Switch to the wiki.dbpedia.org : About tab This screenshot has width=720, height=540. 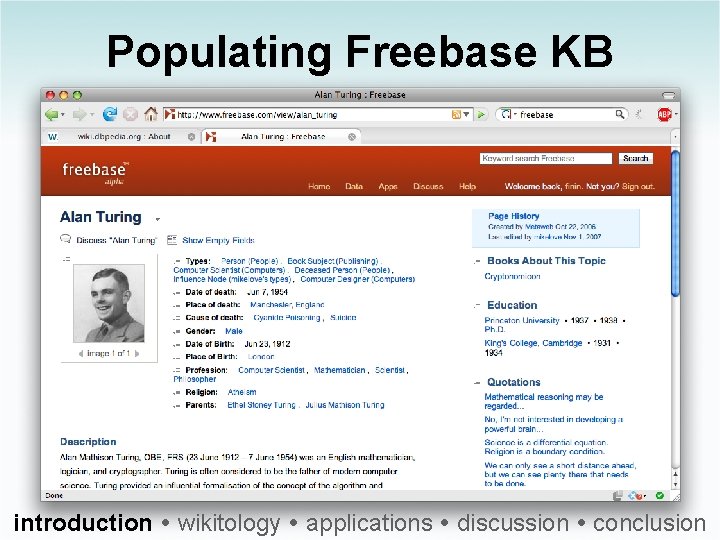click(124, 136)
